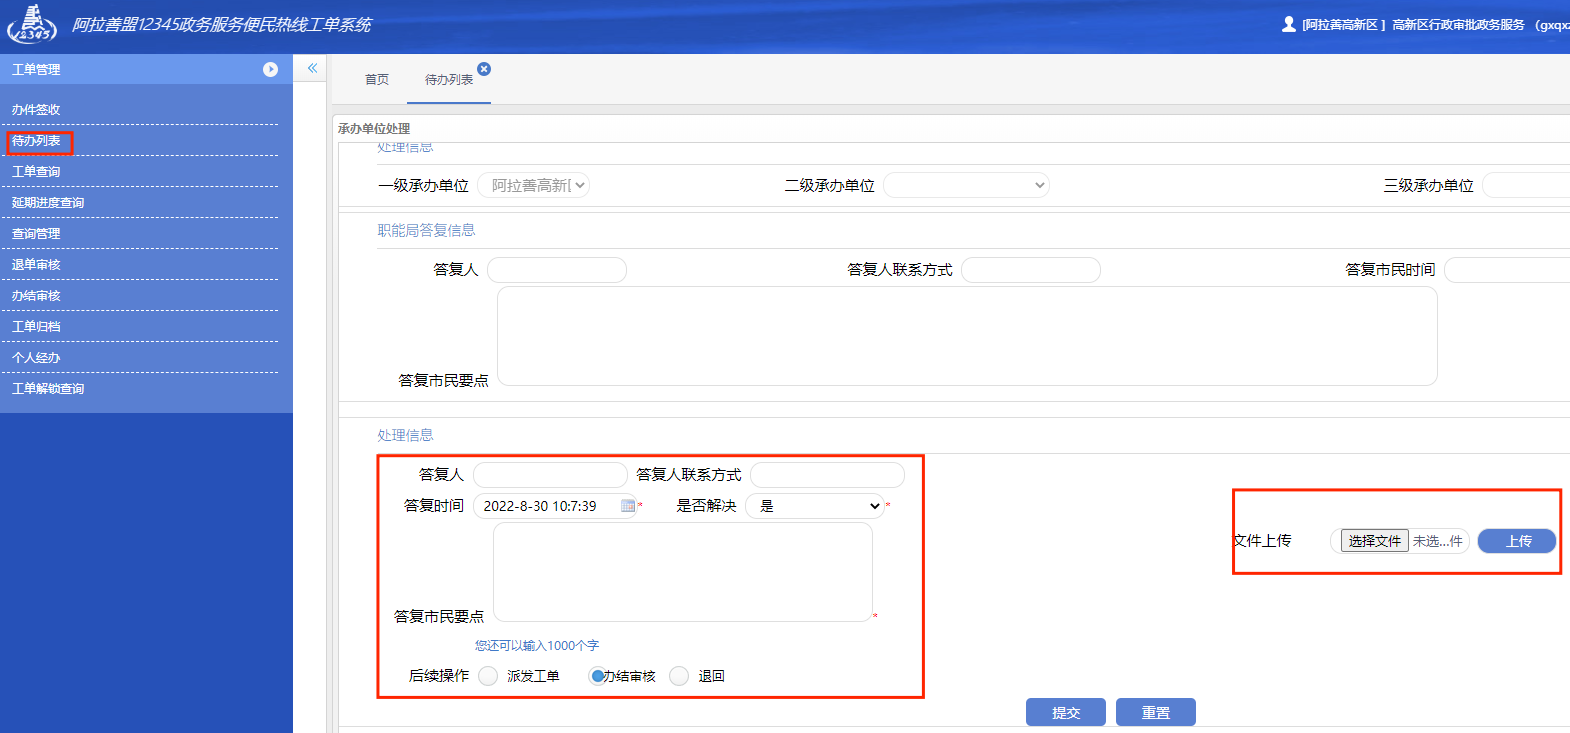This screenshot has height=733, width=1570.
Task: Click the 职能局答复信息 section heading
Action: [x=426, y=231]
